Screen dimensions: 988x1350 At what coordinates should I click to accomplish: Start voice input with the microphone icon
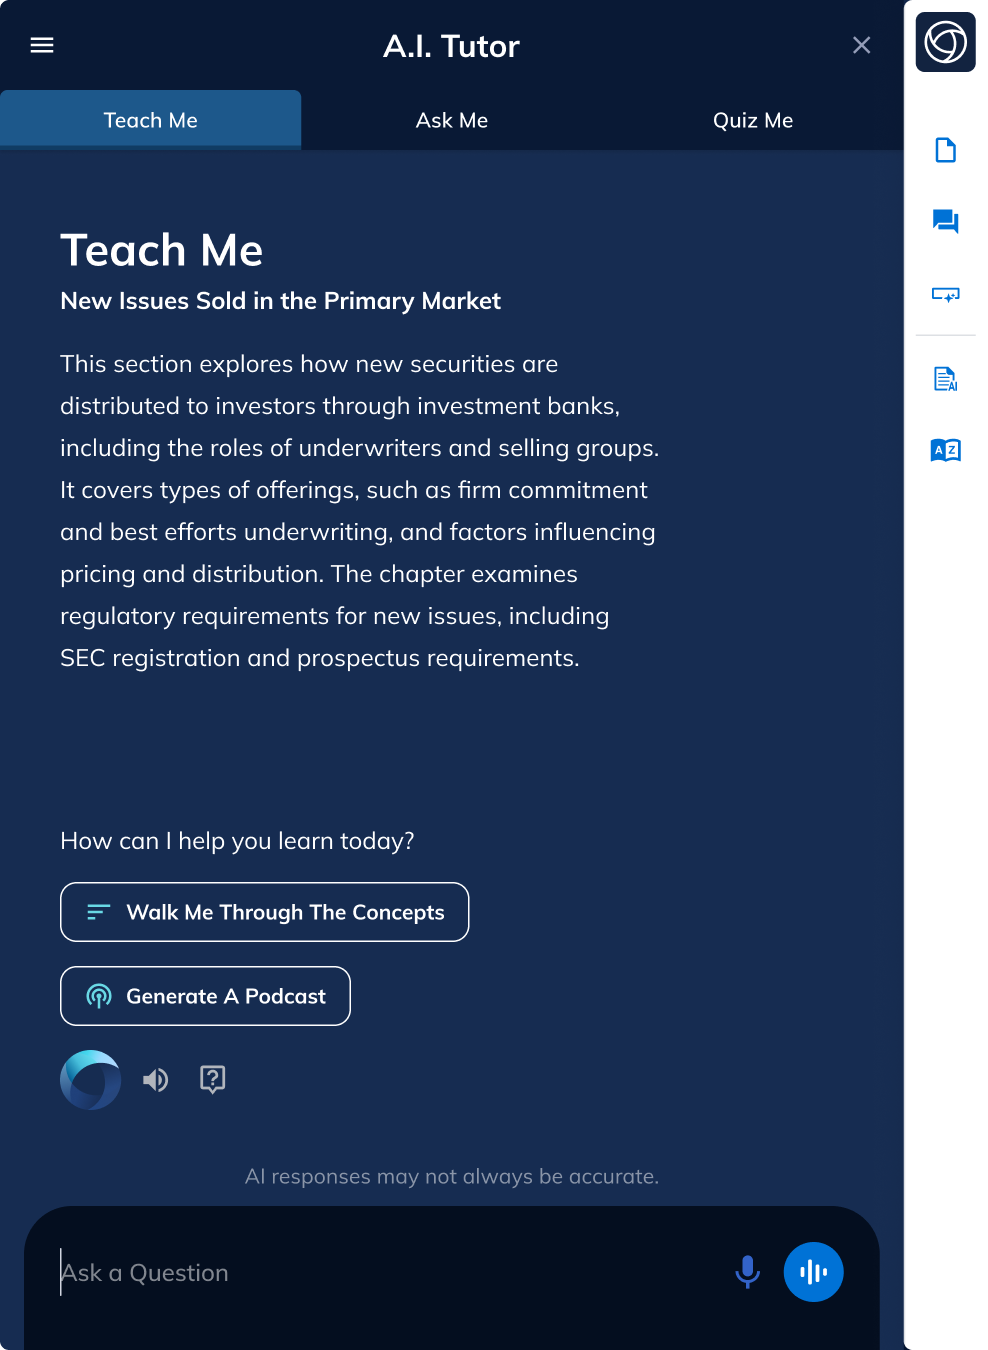747,1272
